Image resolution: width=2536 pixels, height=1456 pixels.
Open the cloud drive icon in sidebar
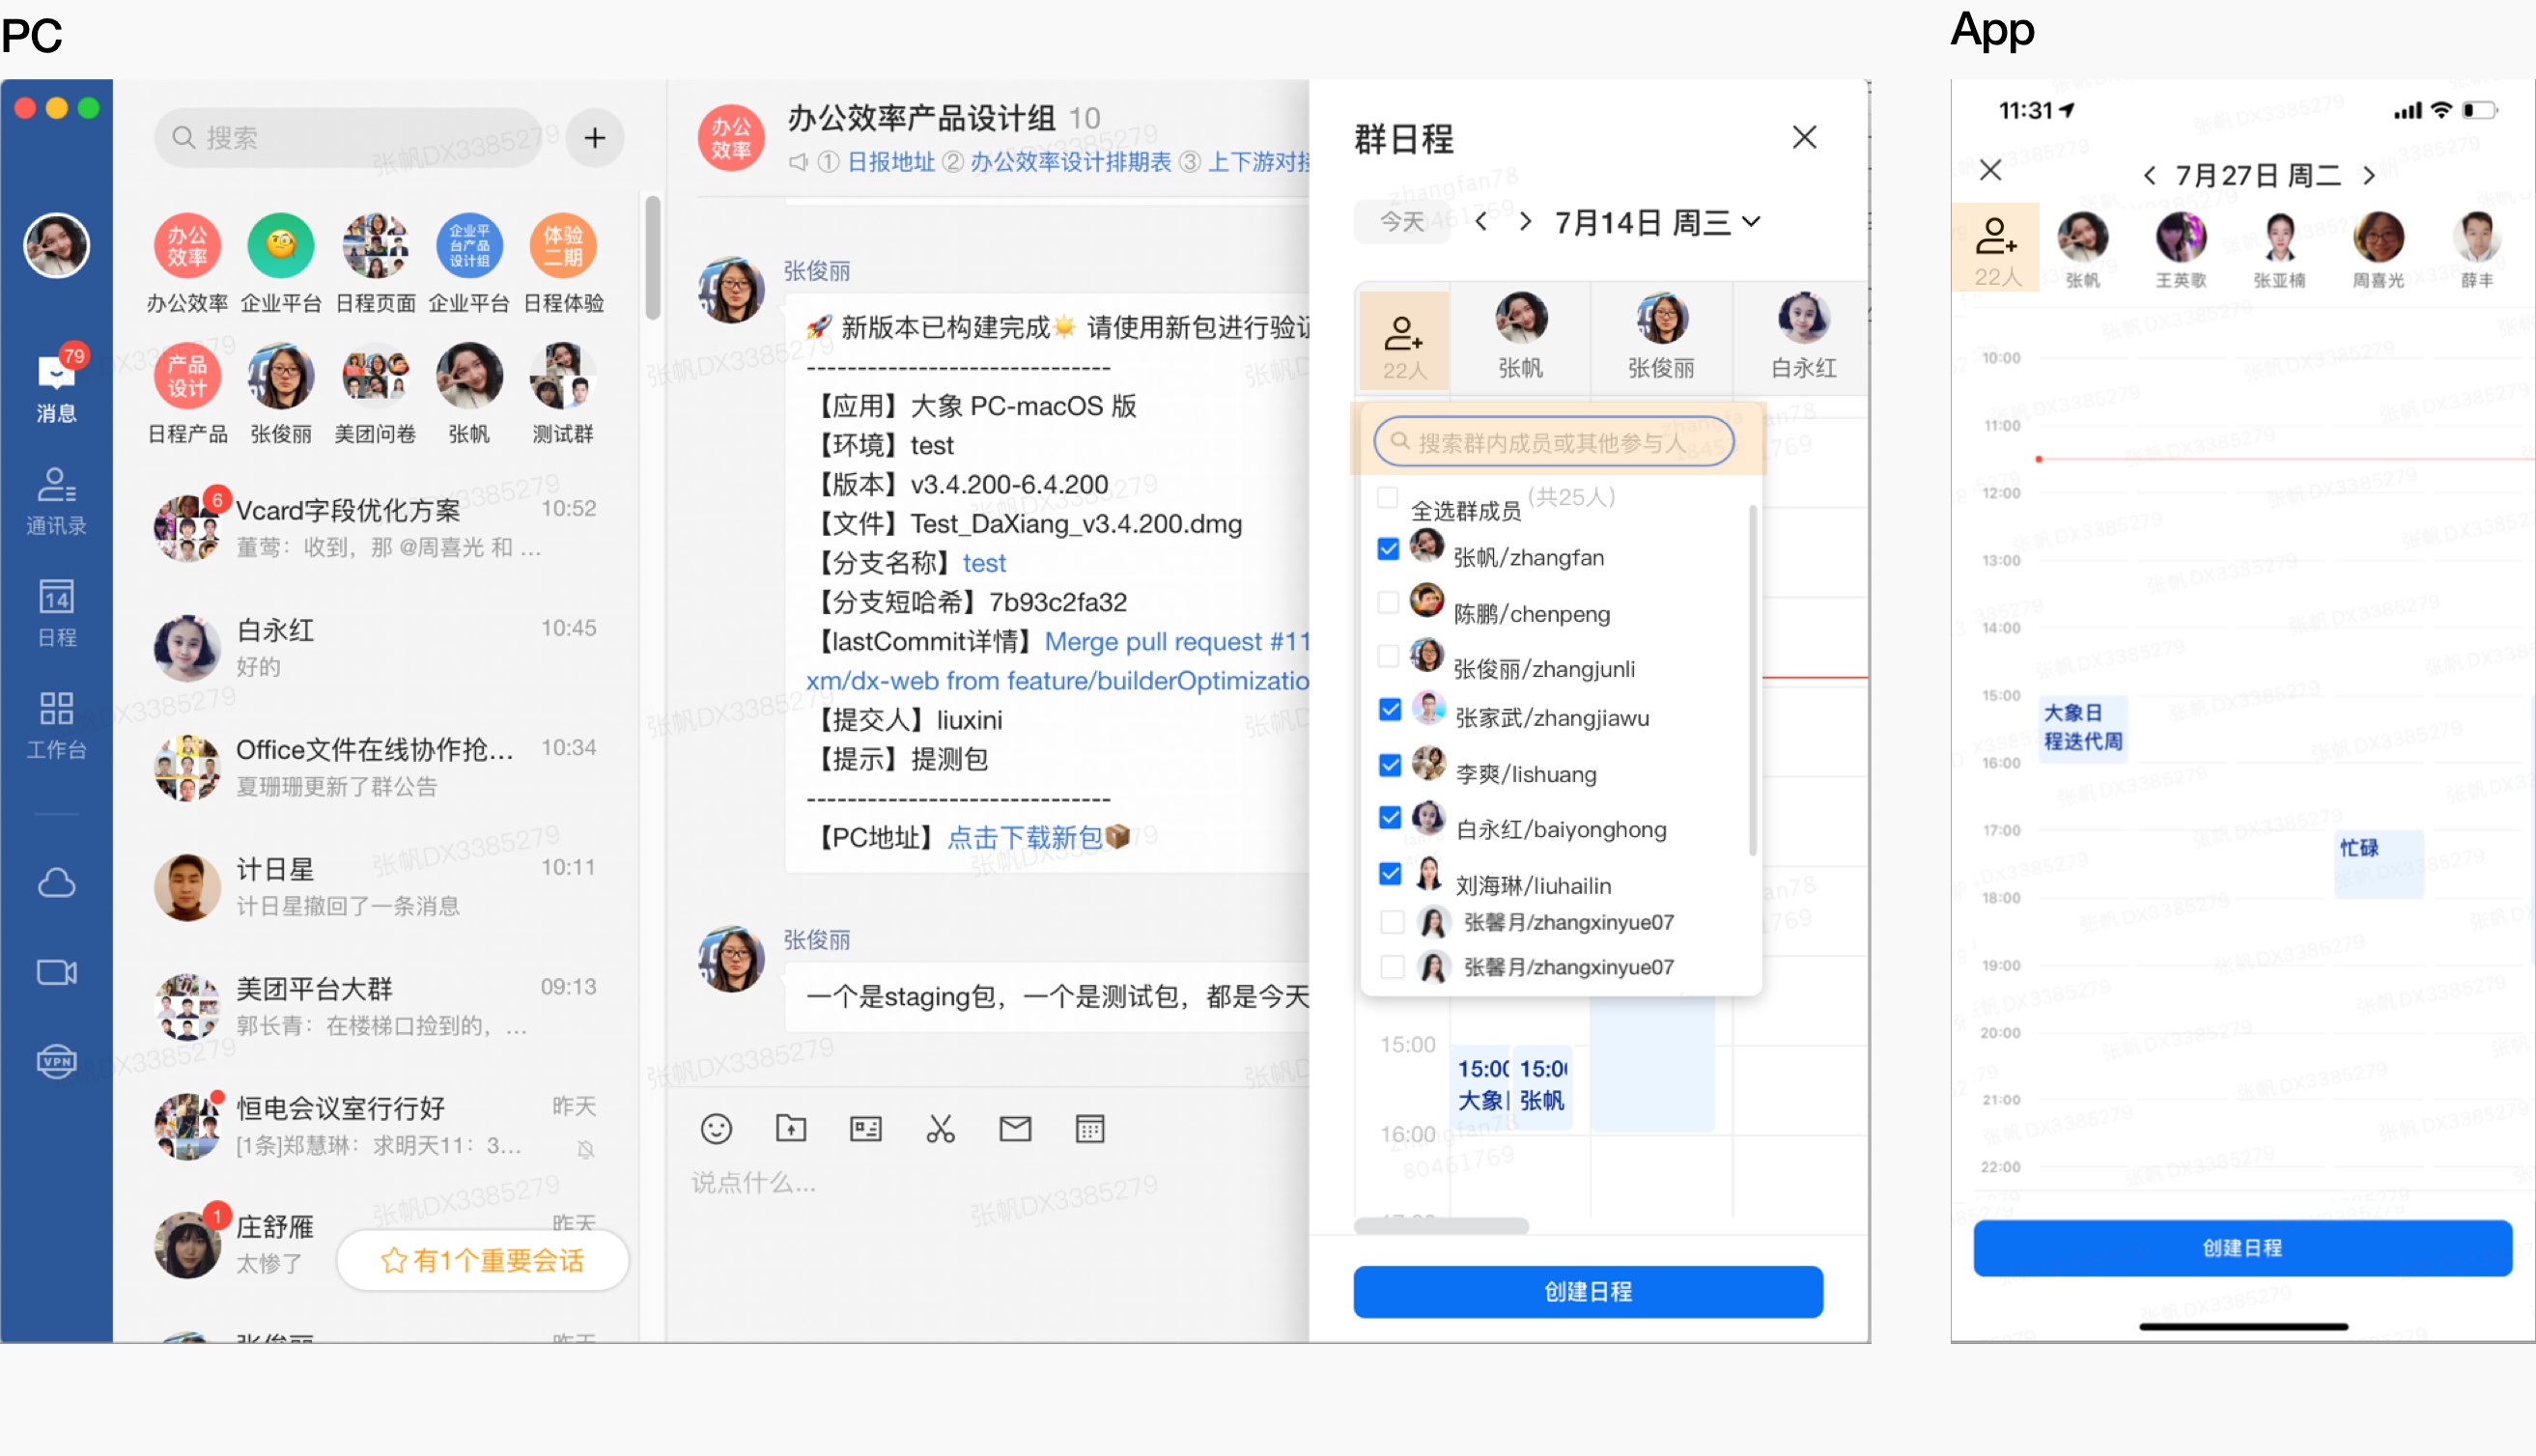pos(56,882)
